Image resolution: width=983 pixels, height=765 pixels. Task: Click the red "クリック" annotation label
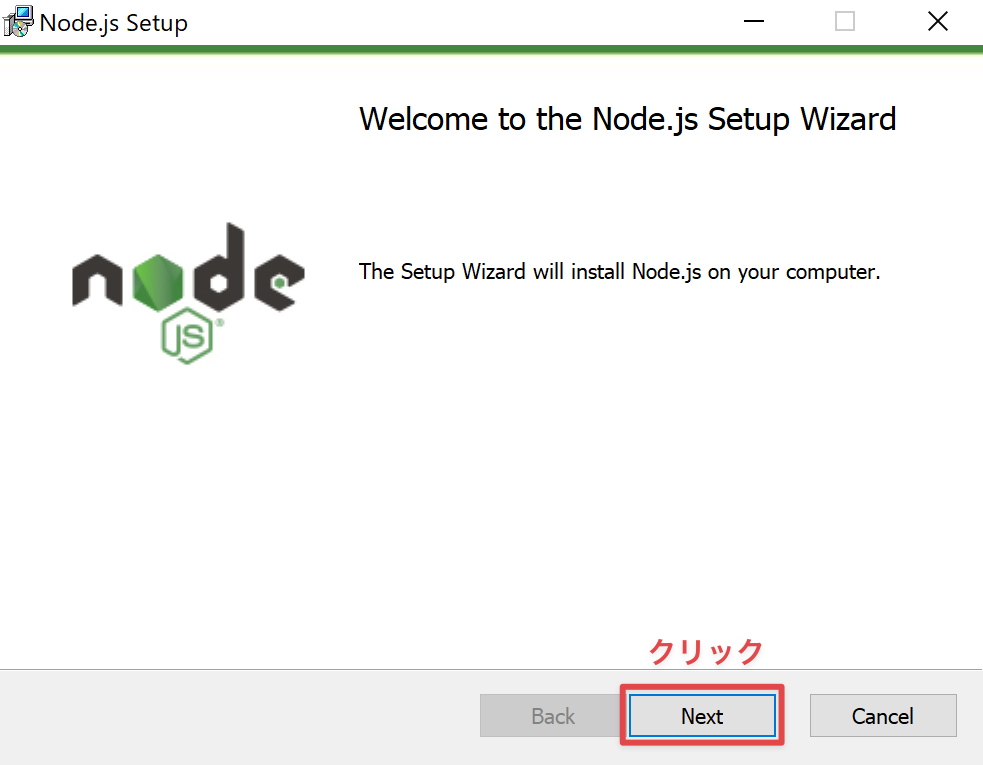pyautogui.click(x=706, y=652)
